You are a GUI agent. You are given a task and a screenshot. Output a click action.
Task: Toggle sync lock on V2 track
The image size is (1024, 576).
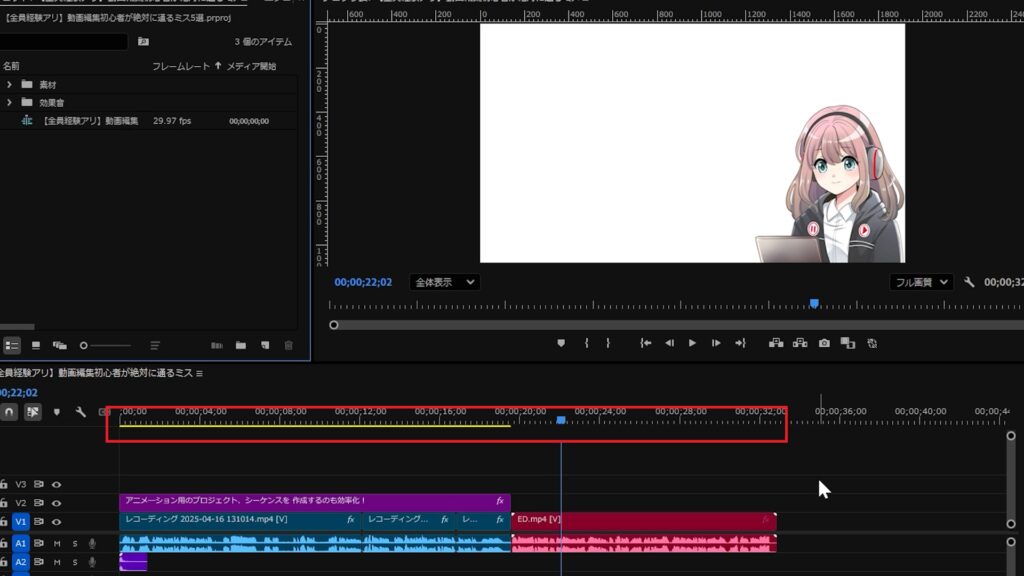[x=39, y=503]
